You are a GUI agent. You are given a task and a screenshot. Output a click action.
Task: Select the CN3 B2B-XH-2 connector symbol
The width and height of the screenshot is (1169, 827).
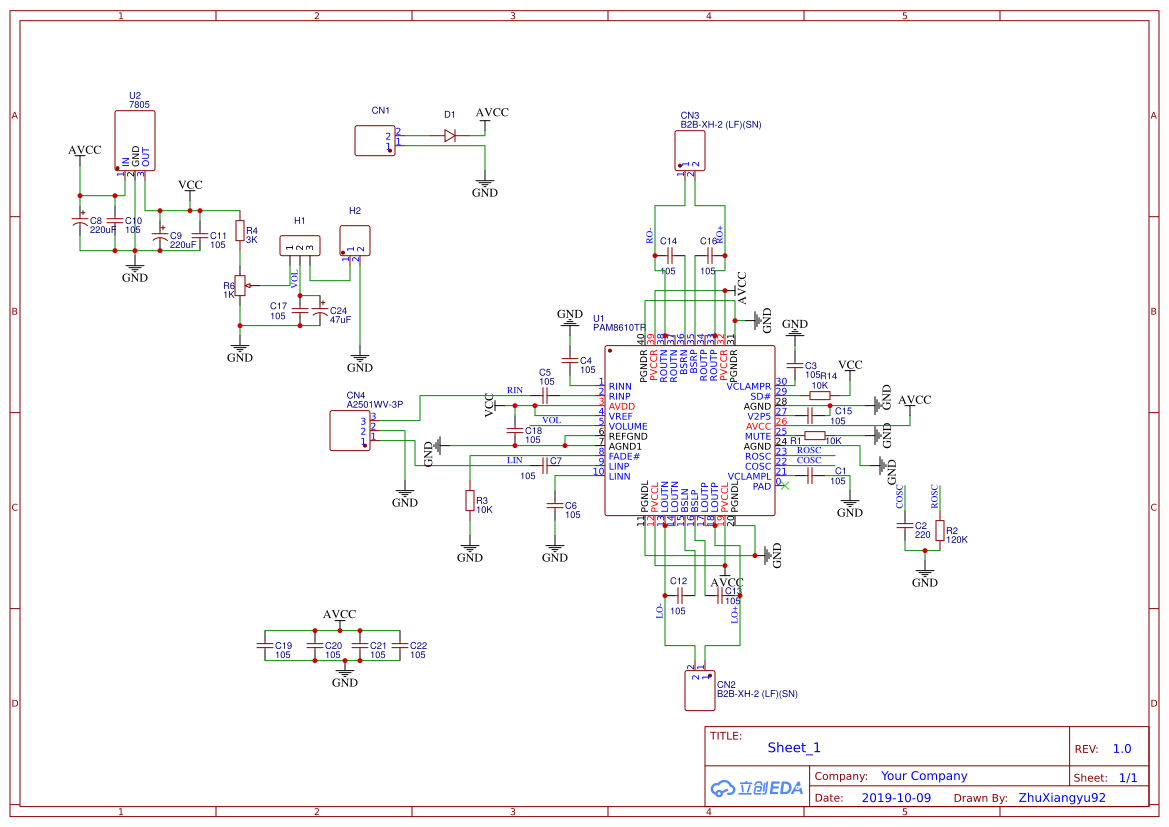pos(690,151)
